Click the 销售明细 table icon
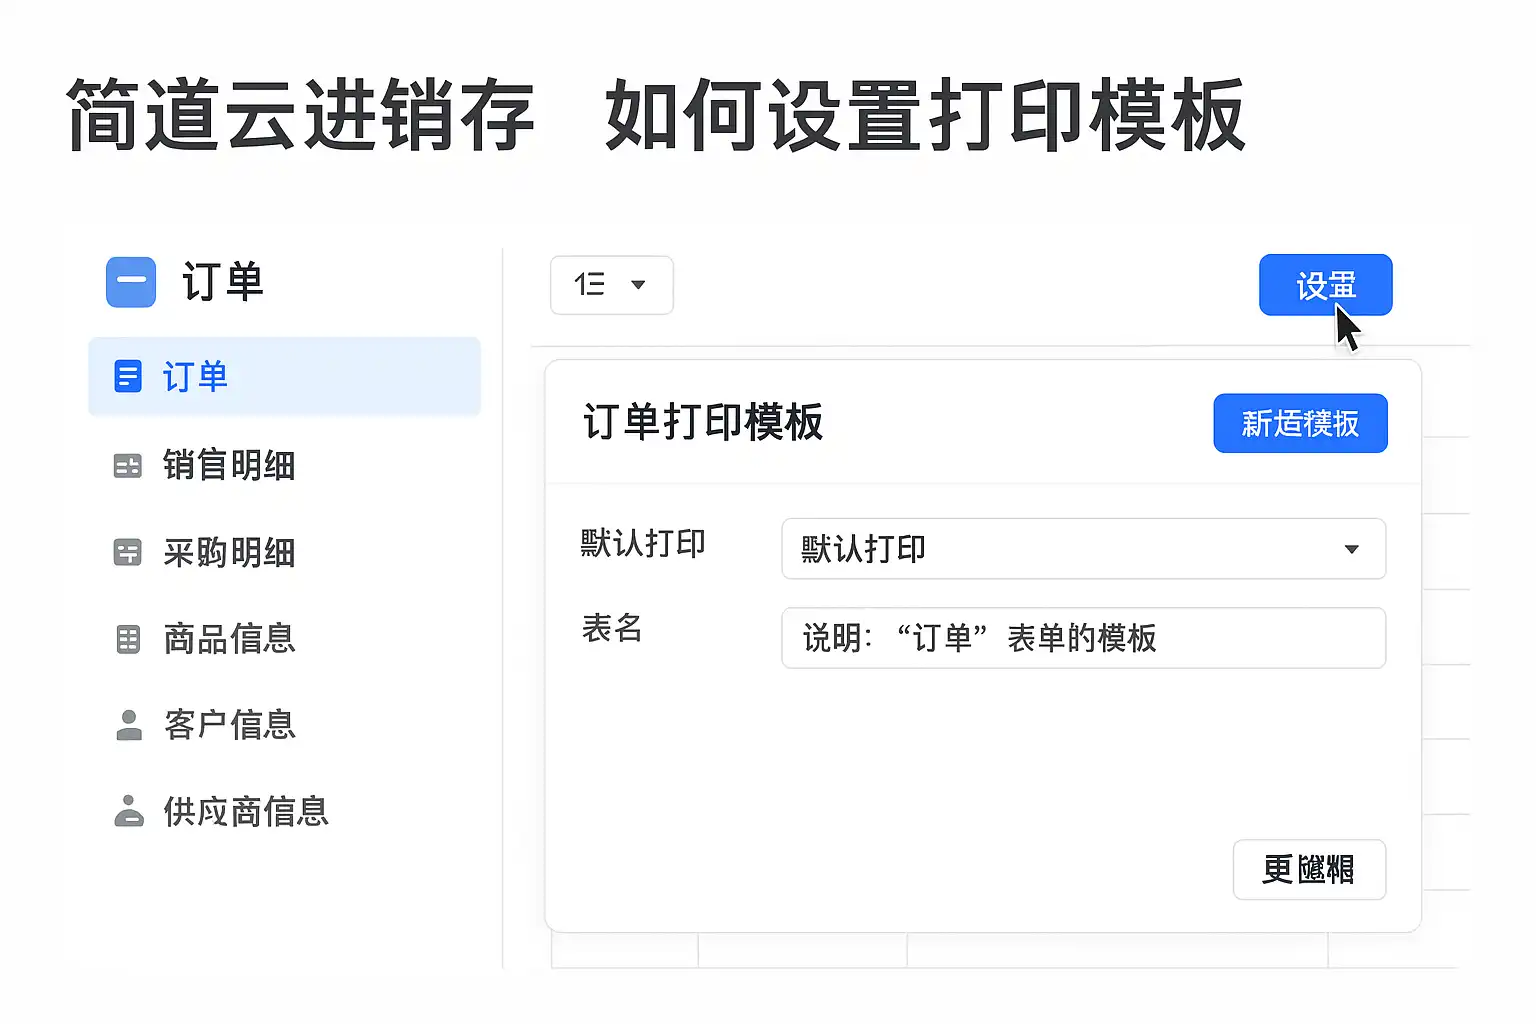The width and height of the screenshot is (1536, 1024). [128, 466]
